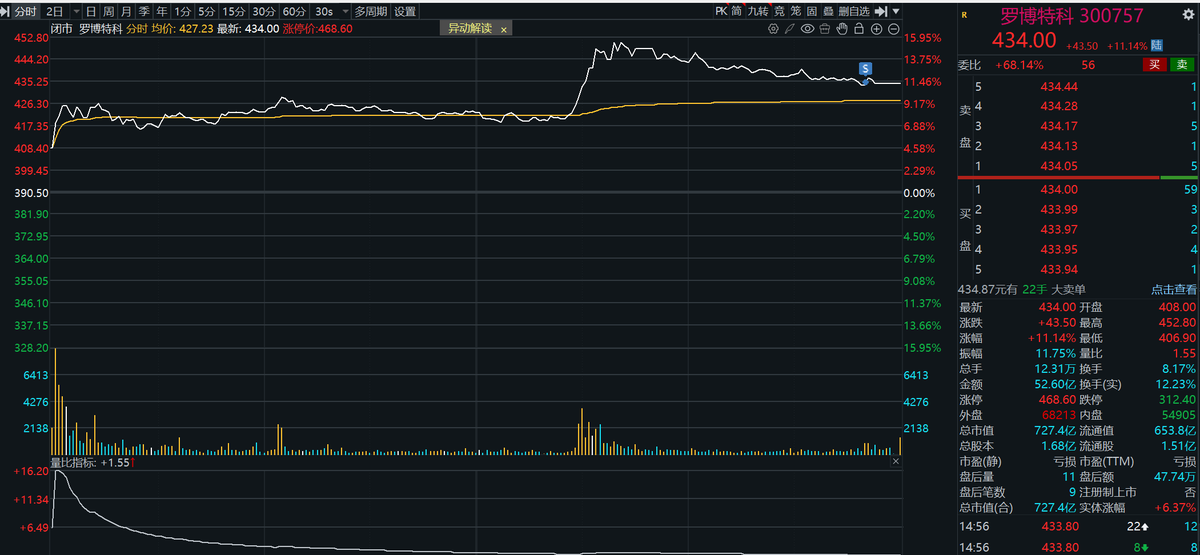
Task: Click the 换手 value 8.17%
Action: 1179,368
